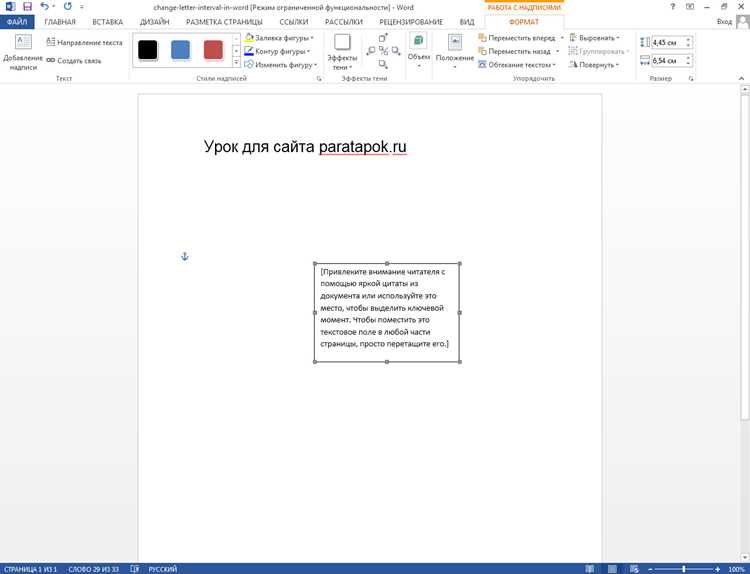This screenshot has width=750, height=574.
Task: Adjust the zoom slider in status bar
Action: (684, 569)
